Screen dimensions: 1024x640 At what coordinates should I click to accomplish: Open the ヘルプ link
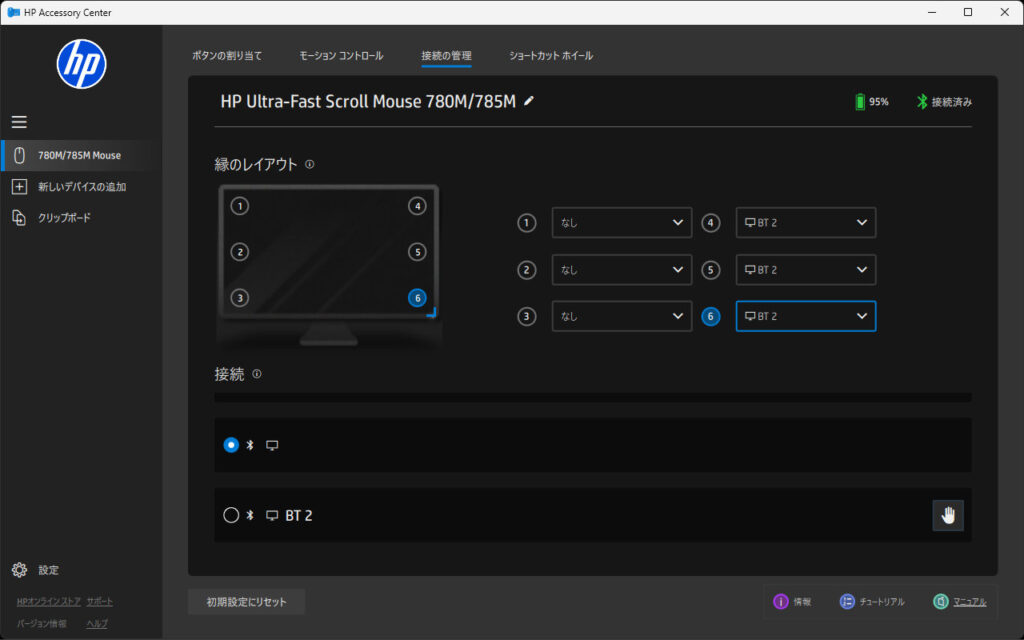[x=97, y=624]
